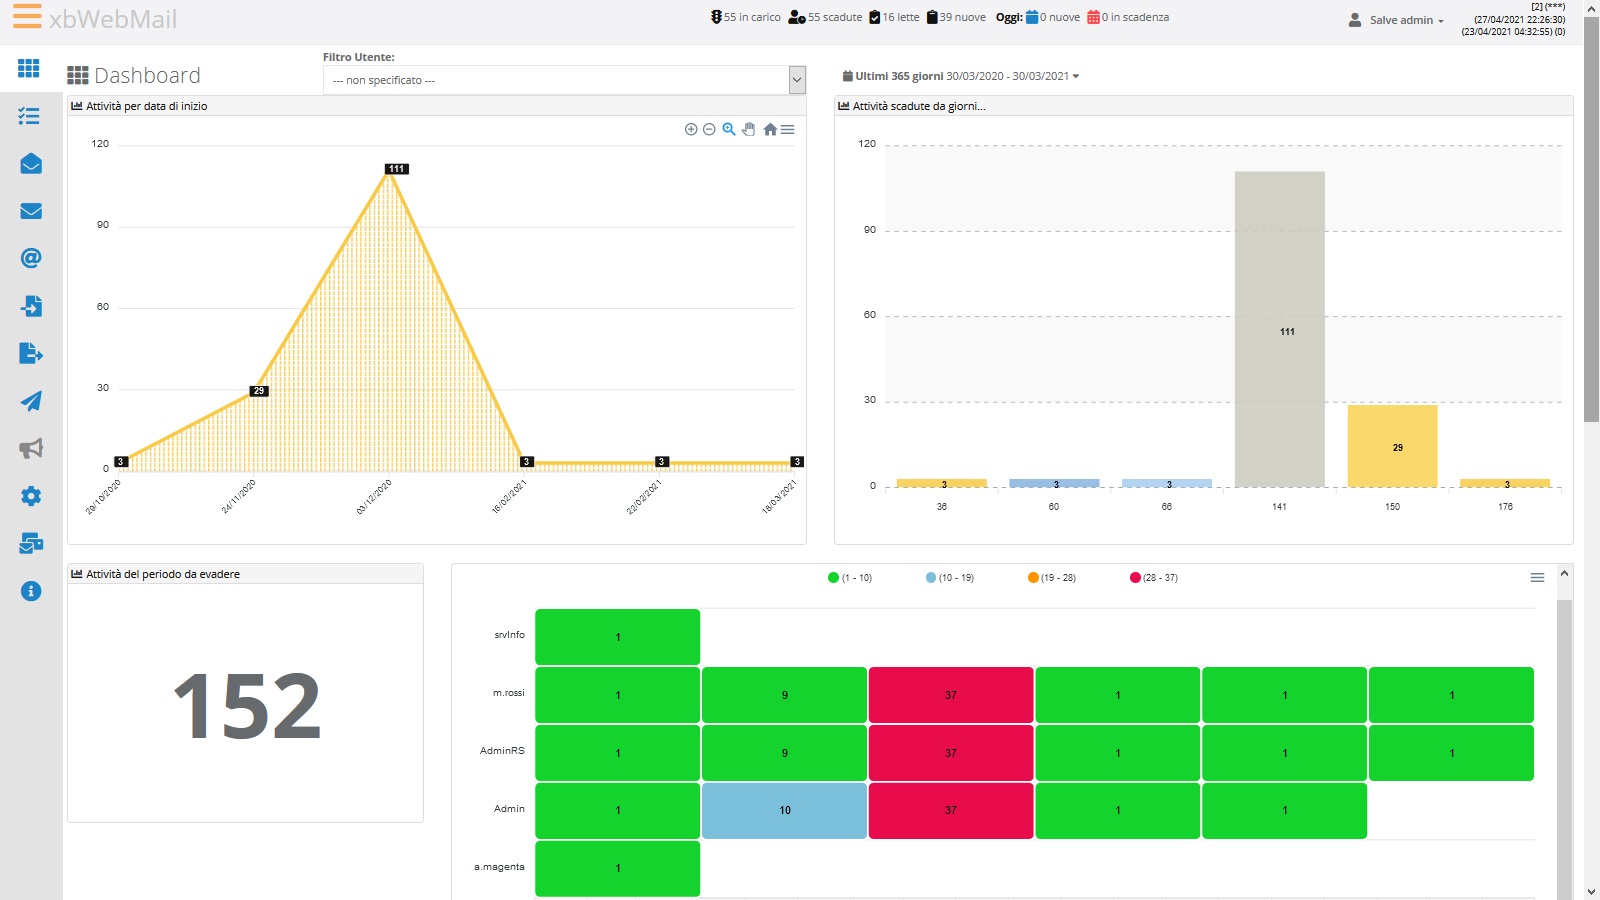
Task: Click the green '1' cell in srvInfo row
Action: tap(617, 637)
